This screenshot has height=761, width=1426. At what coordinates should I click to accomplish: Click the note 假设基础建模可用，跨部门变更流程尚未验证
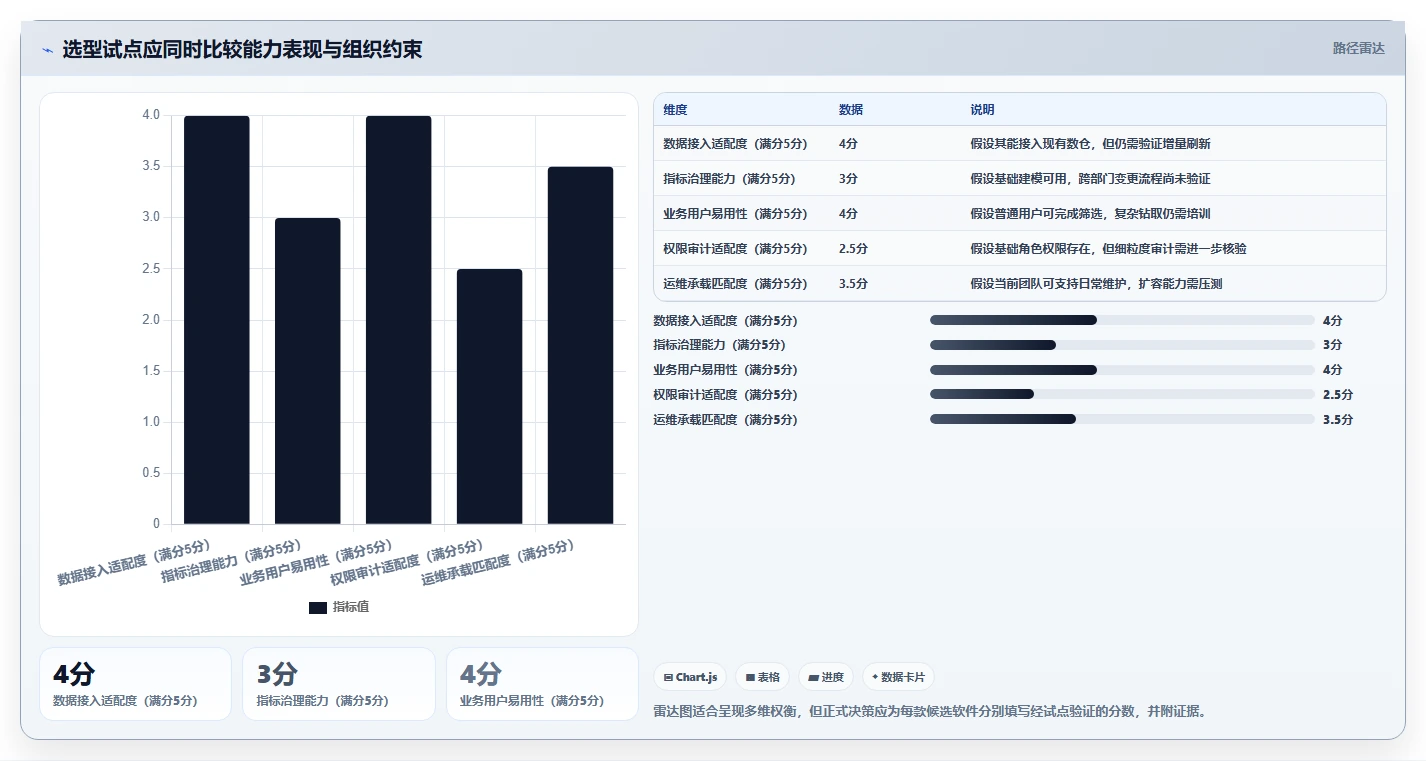[x=1090, y=179]
